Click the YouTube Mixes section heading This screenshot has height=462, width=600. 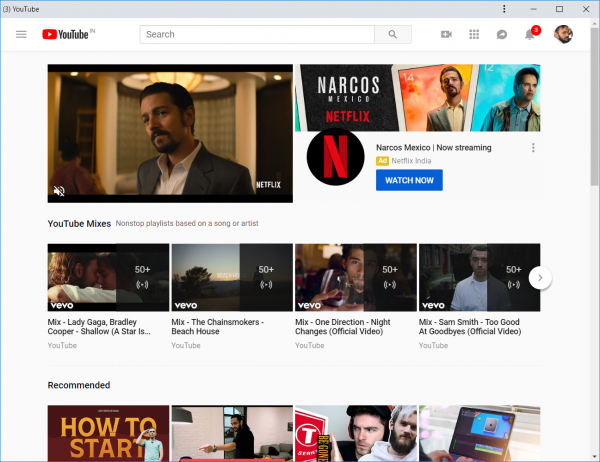[x=79, y=224]
